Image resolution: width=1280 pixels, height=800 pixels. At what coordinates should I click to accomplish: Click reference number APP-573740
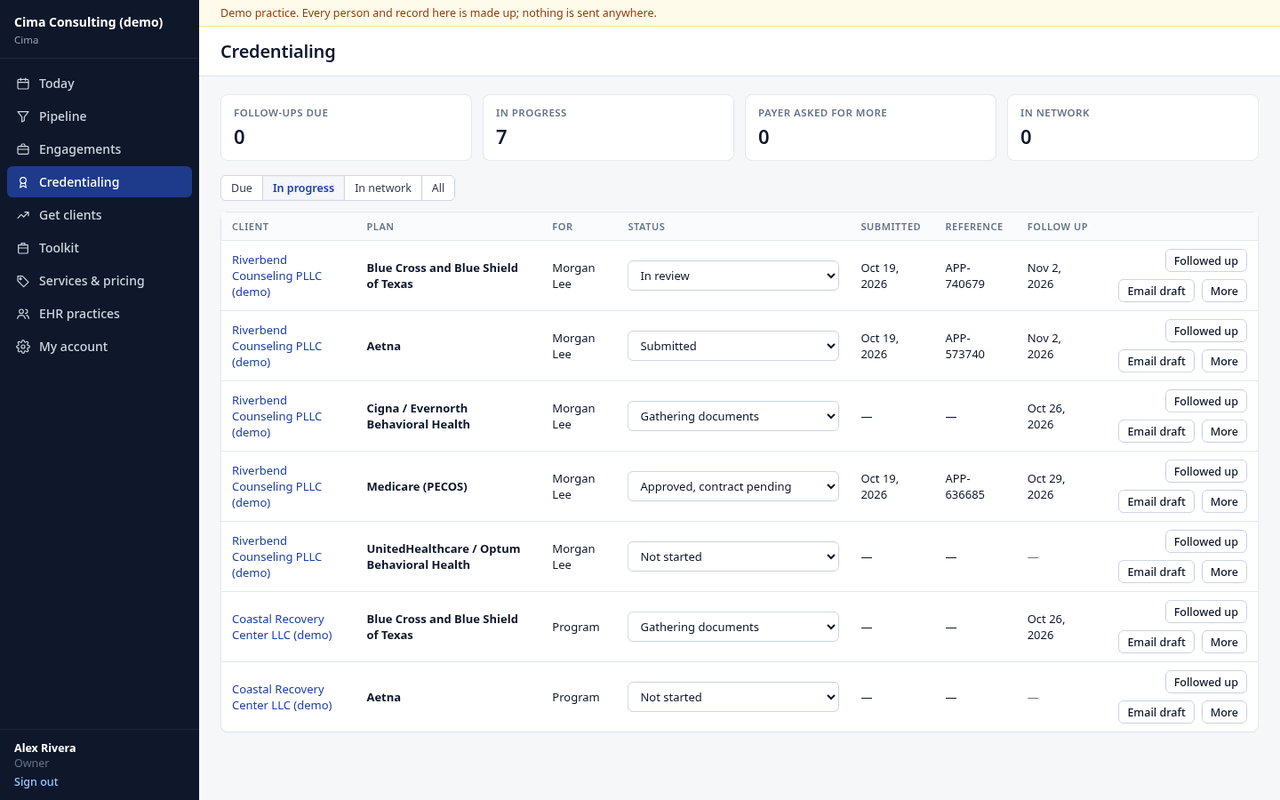point(965,346)
